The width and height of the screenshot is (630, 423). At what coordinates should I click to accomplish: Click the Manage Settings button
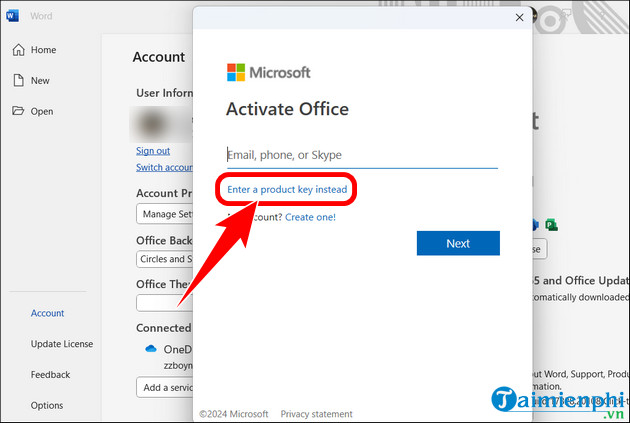(165, 214)
